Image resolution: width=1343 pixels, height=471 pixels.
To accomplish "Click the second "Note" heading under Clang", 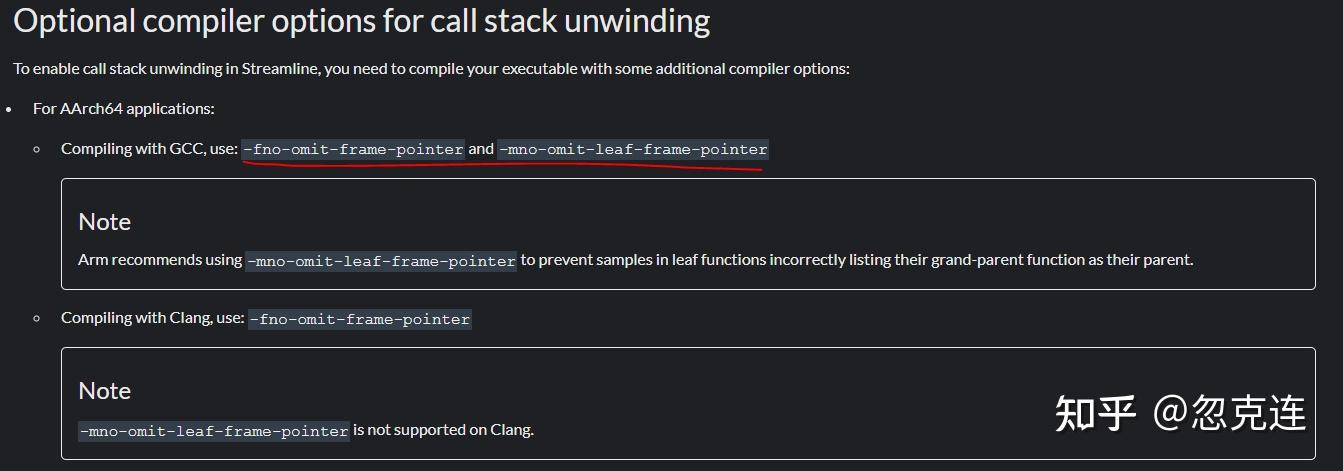I will pos(105,390).
